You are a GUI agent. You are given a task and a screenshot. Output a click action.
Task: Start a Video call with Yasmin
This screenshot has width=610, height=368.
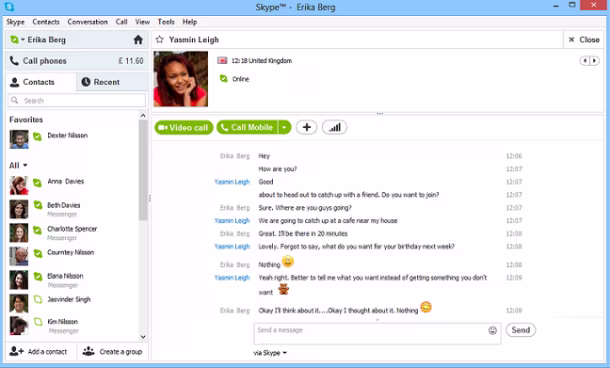[184, 128]
